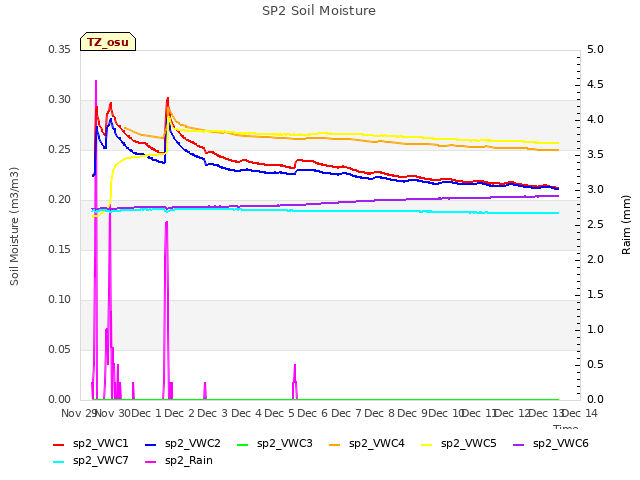Click the purple sp2_VWC6 legend swatch
640x480 pixels.
tap(518, 444)
